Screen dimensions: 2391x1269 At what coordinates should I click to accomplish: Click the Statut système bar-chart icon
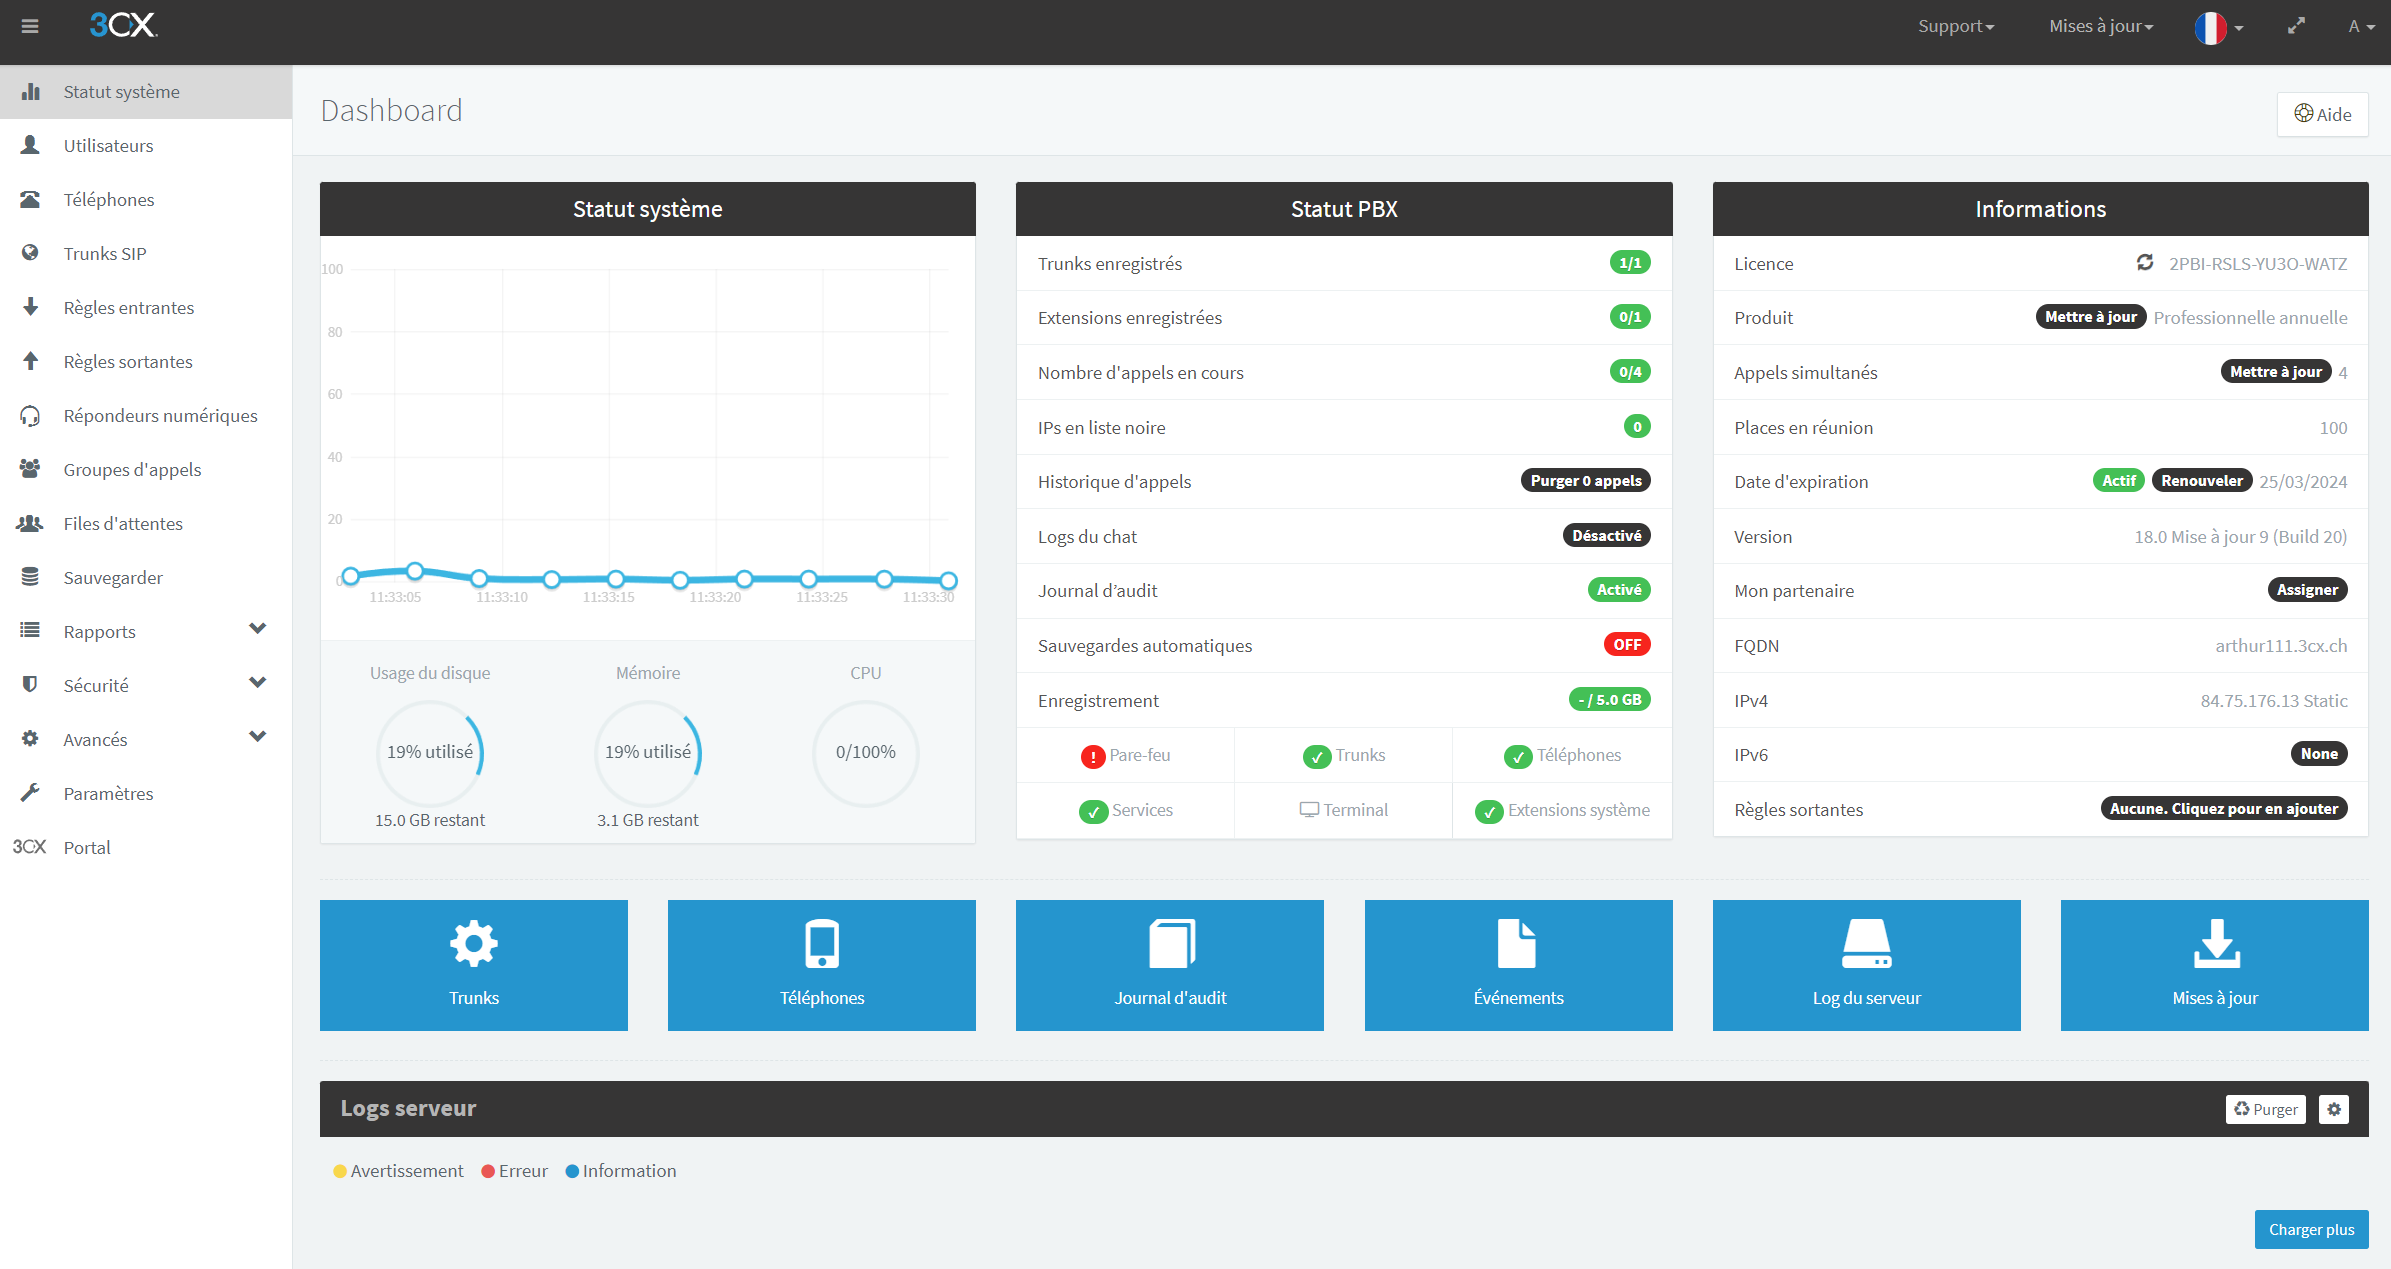point(31,92)
